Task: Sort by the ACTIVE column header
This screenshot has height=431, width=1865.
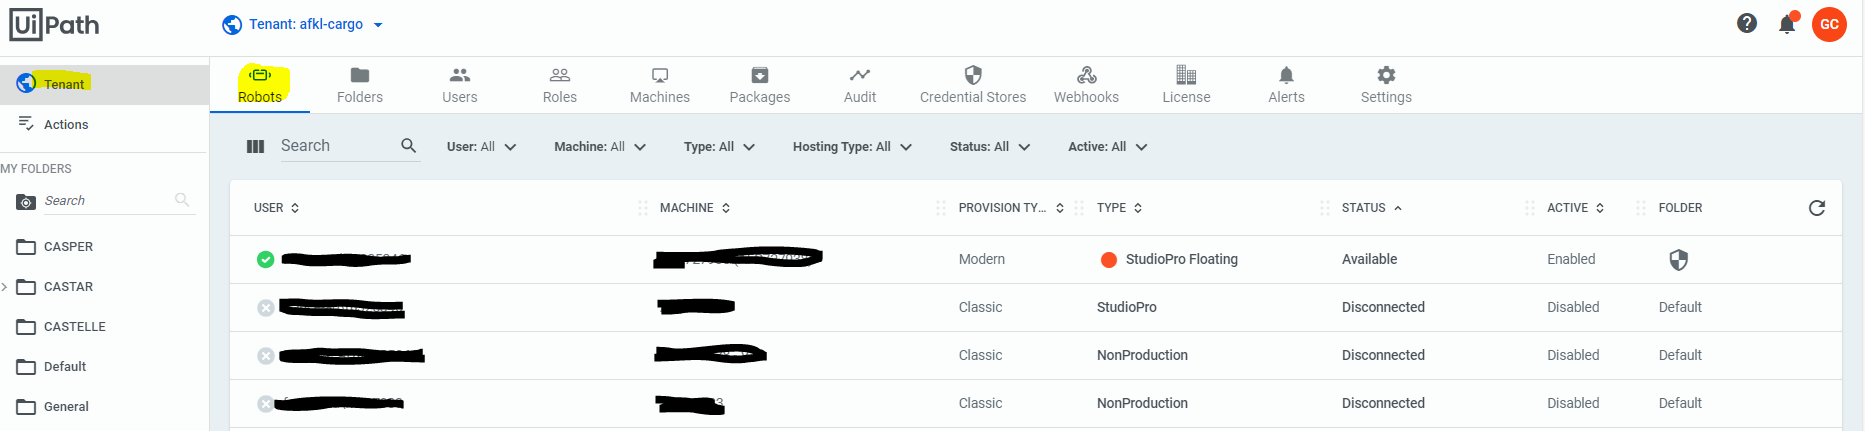Action: [1576, 208]
